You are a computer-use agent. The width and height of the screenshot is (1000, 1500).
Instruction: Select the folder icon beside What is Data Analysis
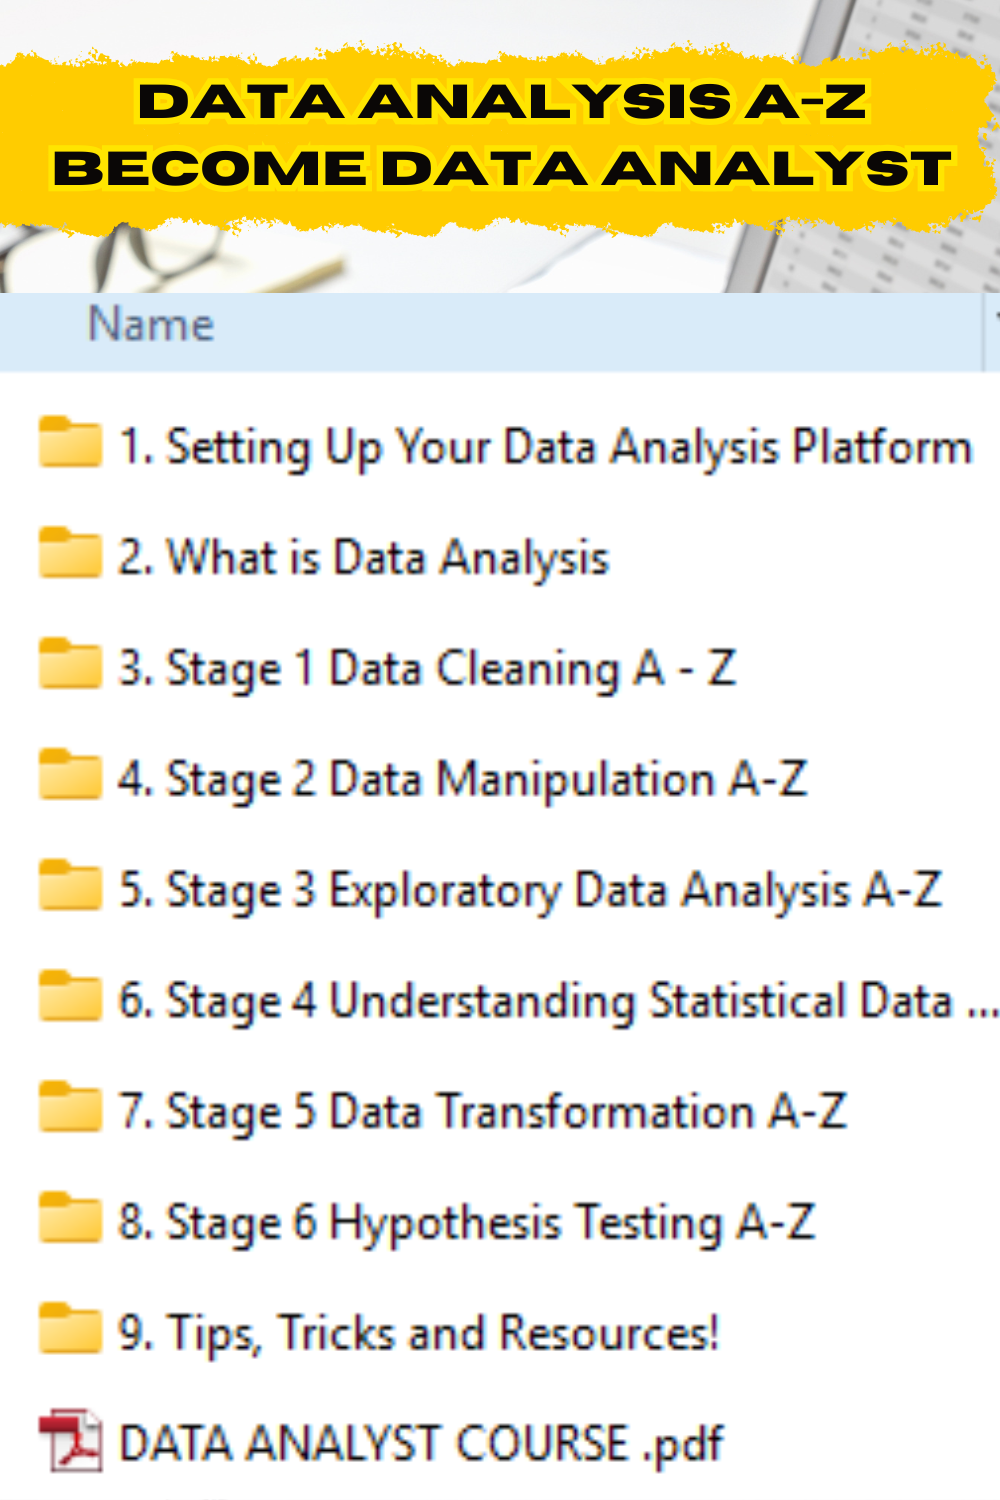70,554
